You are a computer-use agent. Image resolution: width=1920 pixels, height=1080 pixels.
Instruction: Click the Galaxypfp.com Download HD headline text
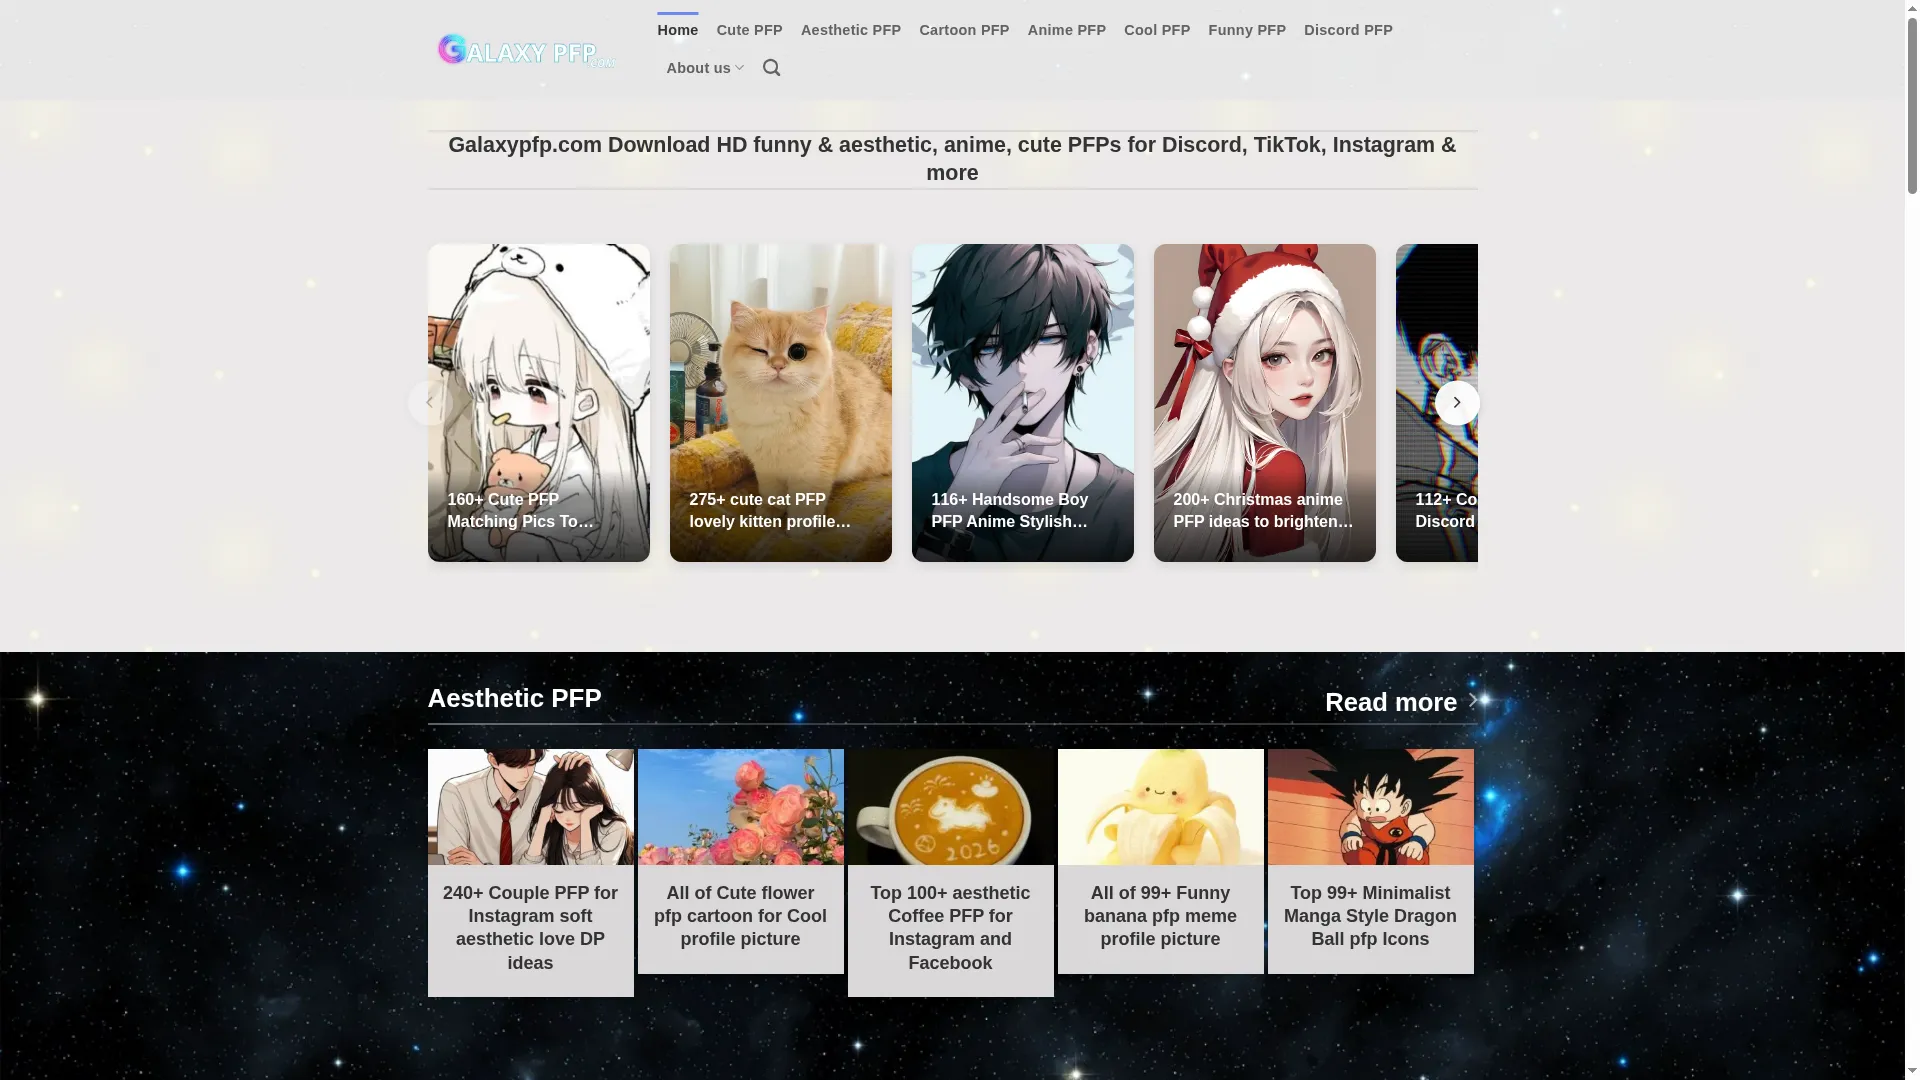point(952,159)
